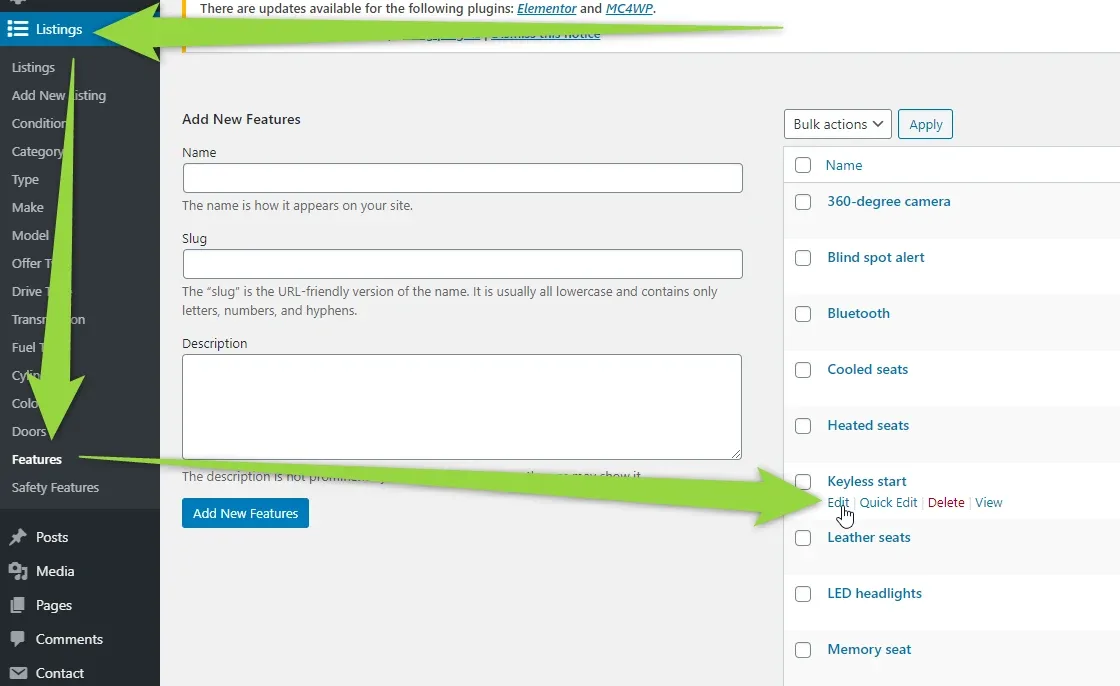Go to Type taxonomy page
Viewport: 1120px width, 686px height.
point(25,179)
